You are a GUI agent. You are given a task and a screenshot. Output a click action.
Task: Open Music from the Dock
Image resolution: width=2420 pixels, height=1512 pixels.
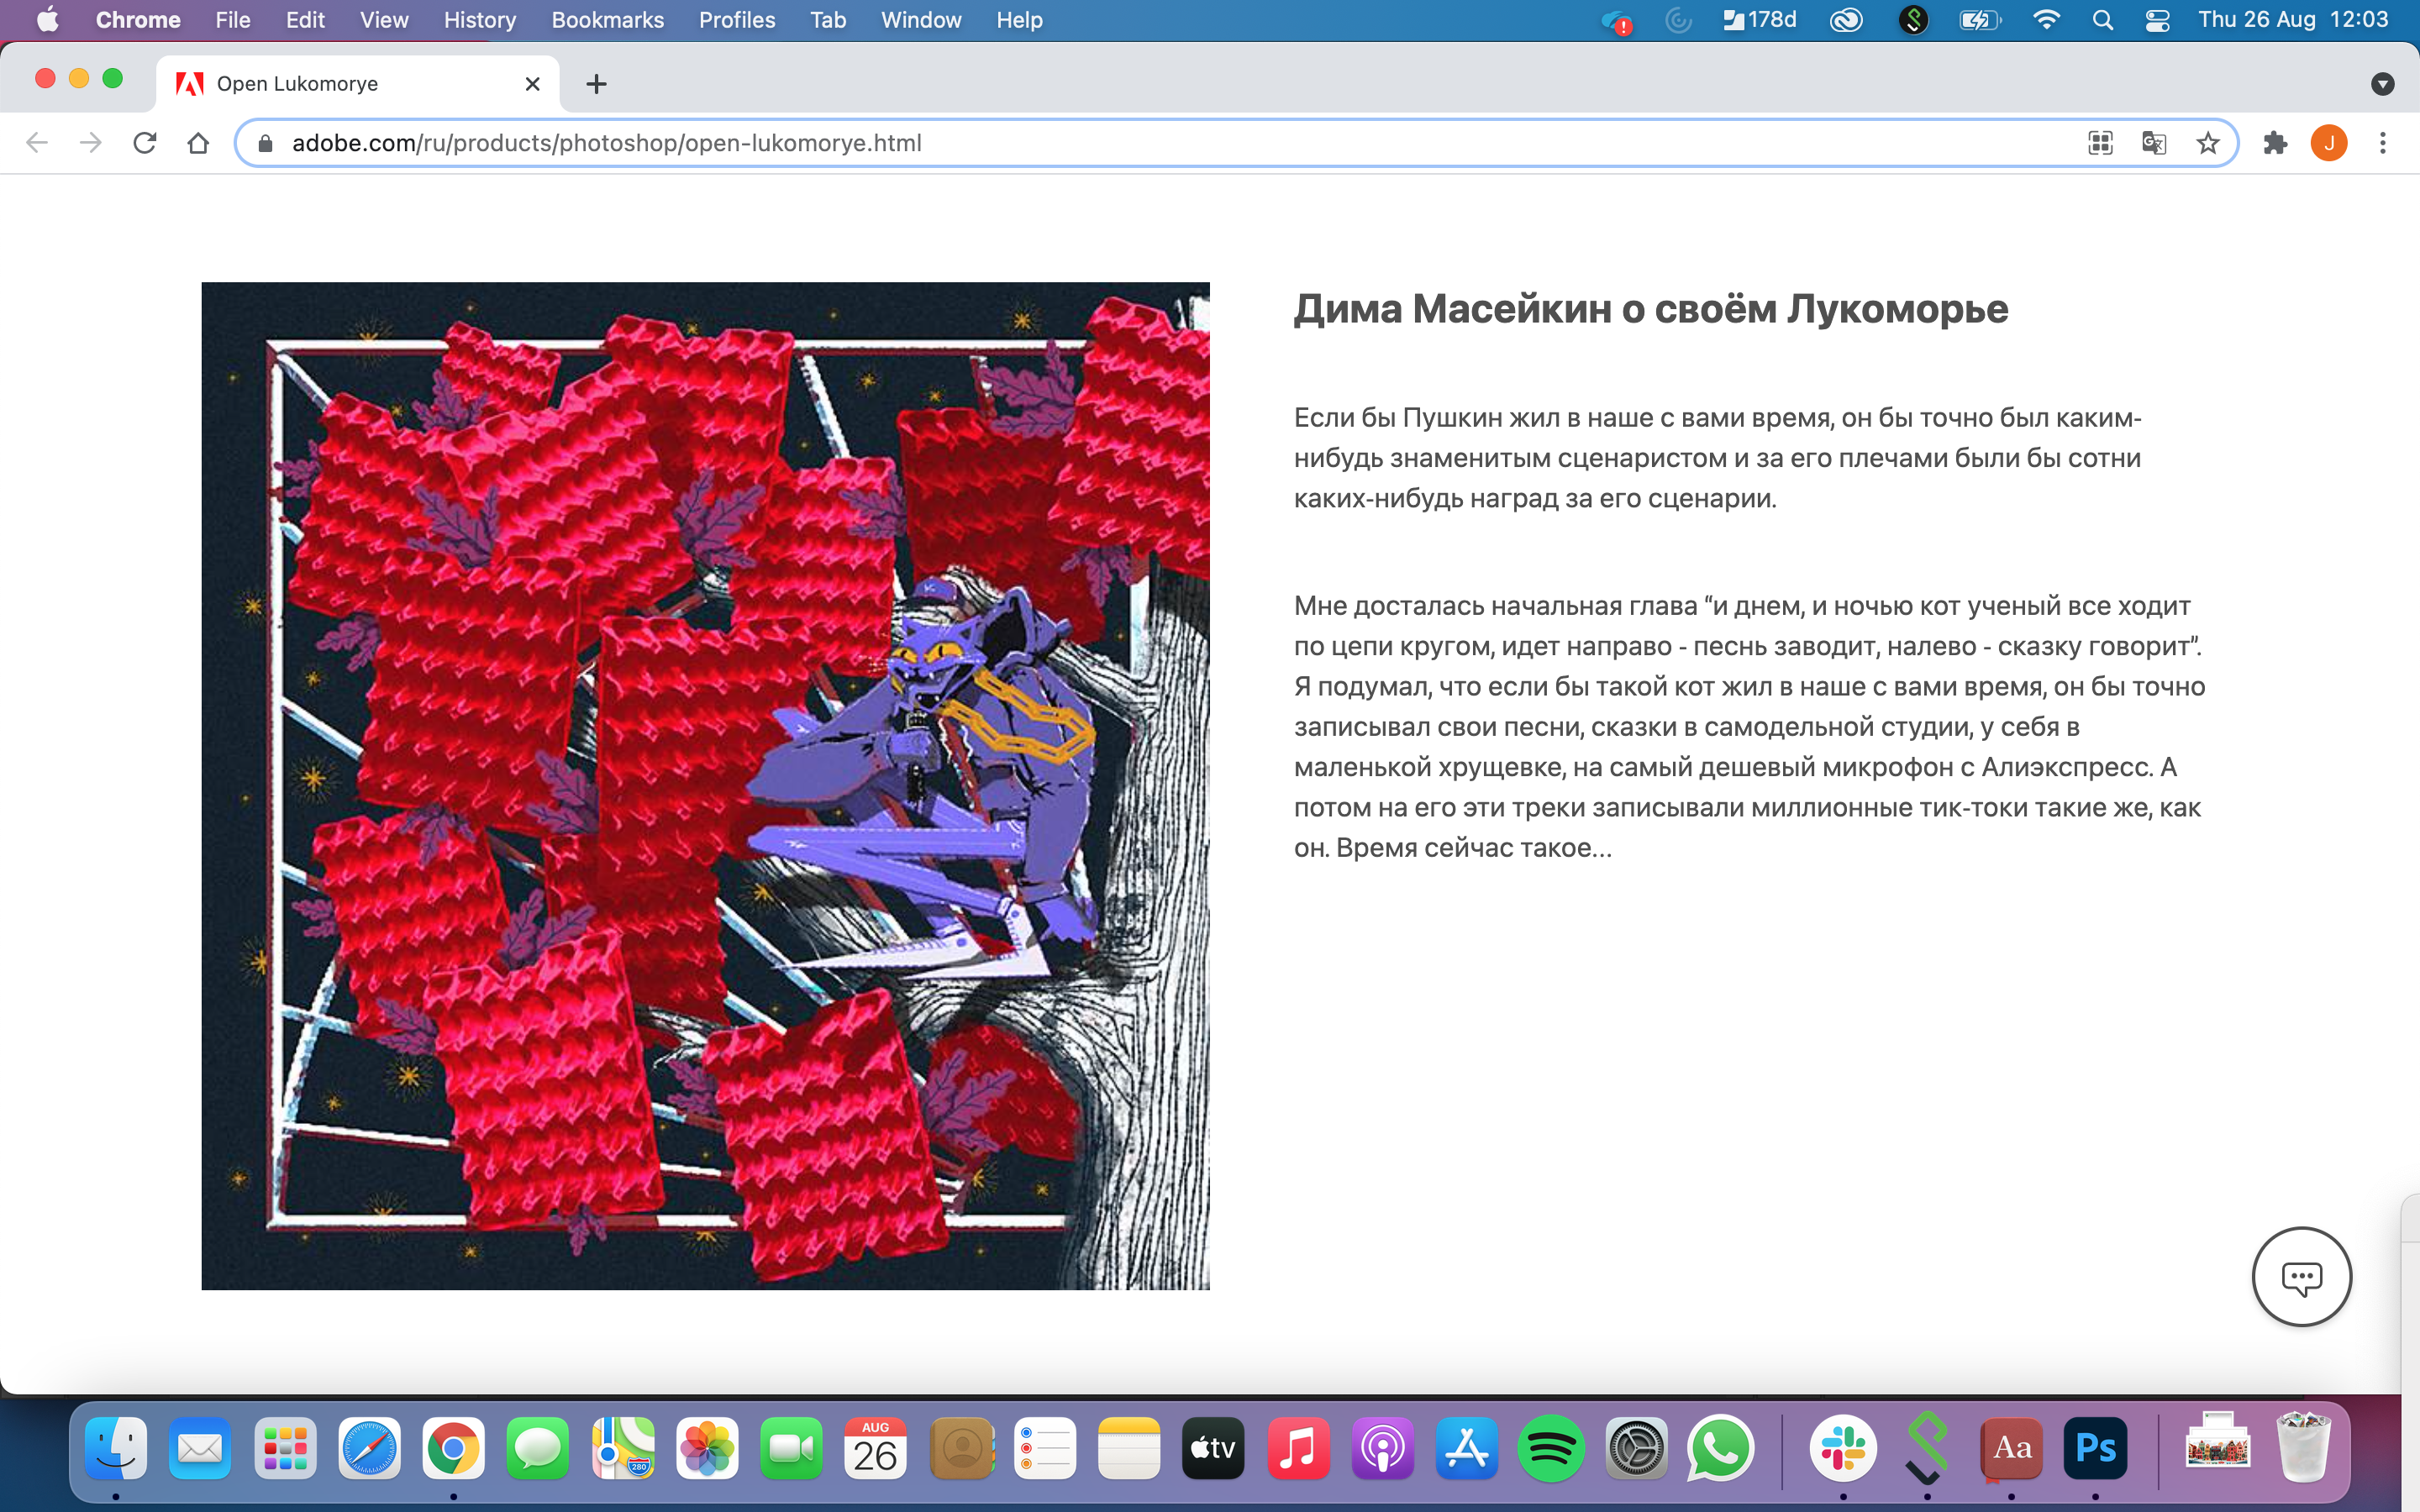click(1298, 1448)
